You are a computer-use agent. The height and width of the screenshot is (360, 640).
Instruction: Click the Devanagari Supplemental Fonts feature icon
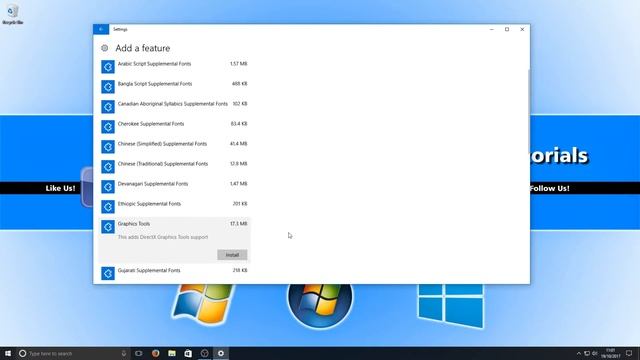coord(108,187)
